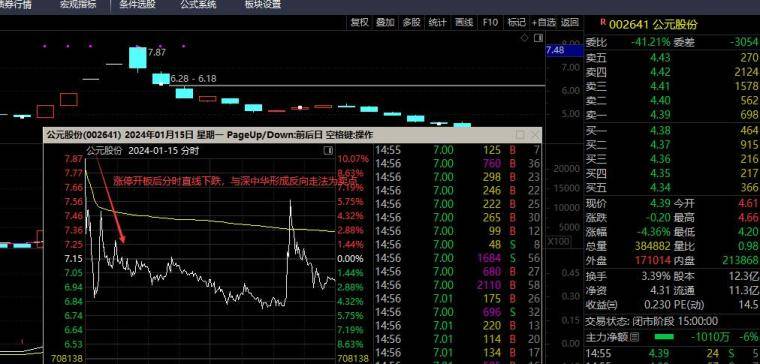This screenshot has height=364, width=760.
Task: Click the 收益(三) value 0.230
Action: (657, 305)
